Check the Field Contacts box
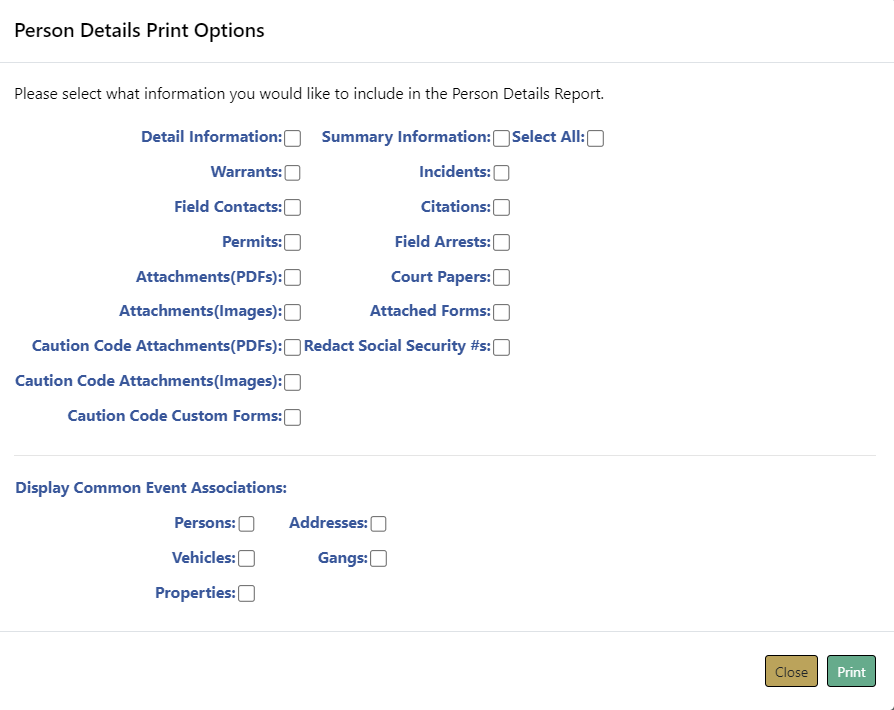894x710 pixels. pyautogui.click(x=293, y=208)
